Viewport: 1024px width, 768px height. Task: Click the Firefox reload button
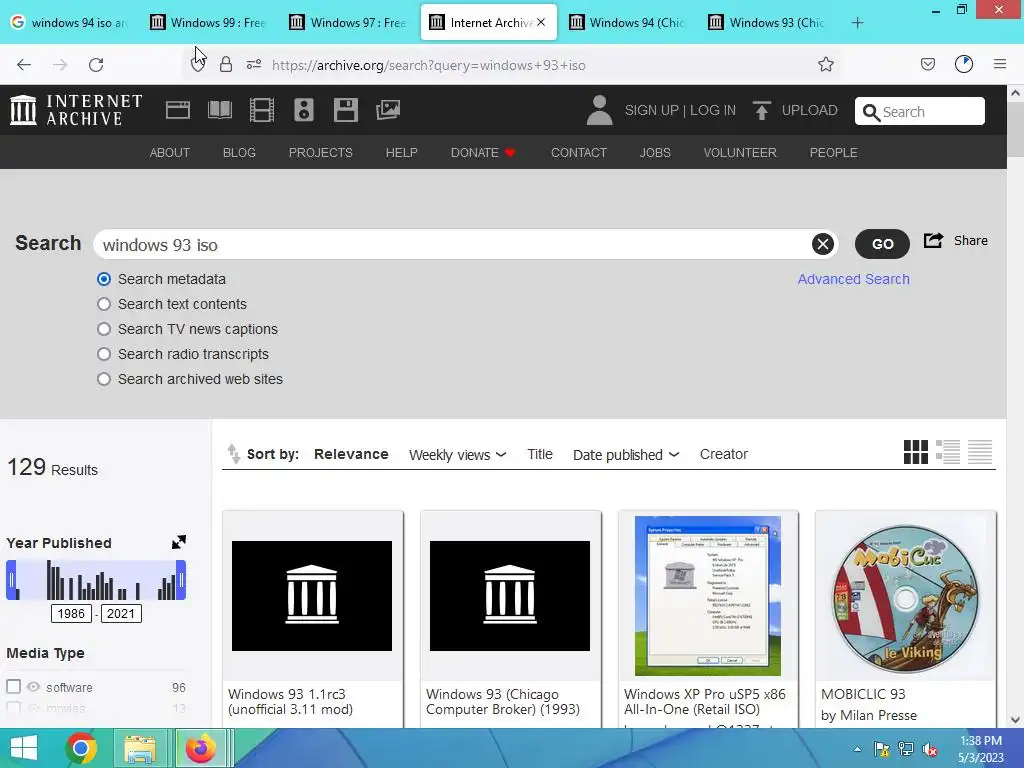96,65
